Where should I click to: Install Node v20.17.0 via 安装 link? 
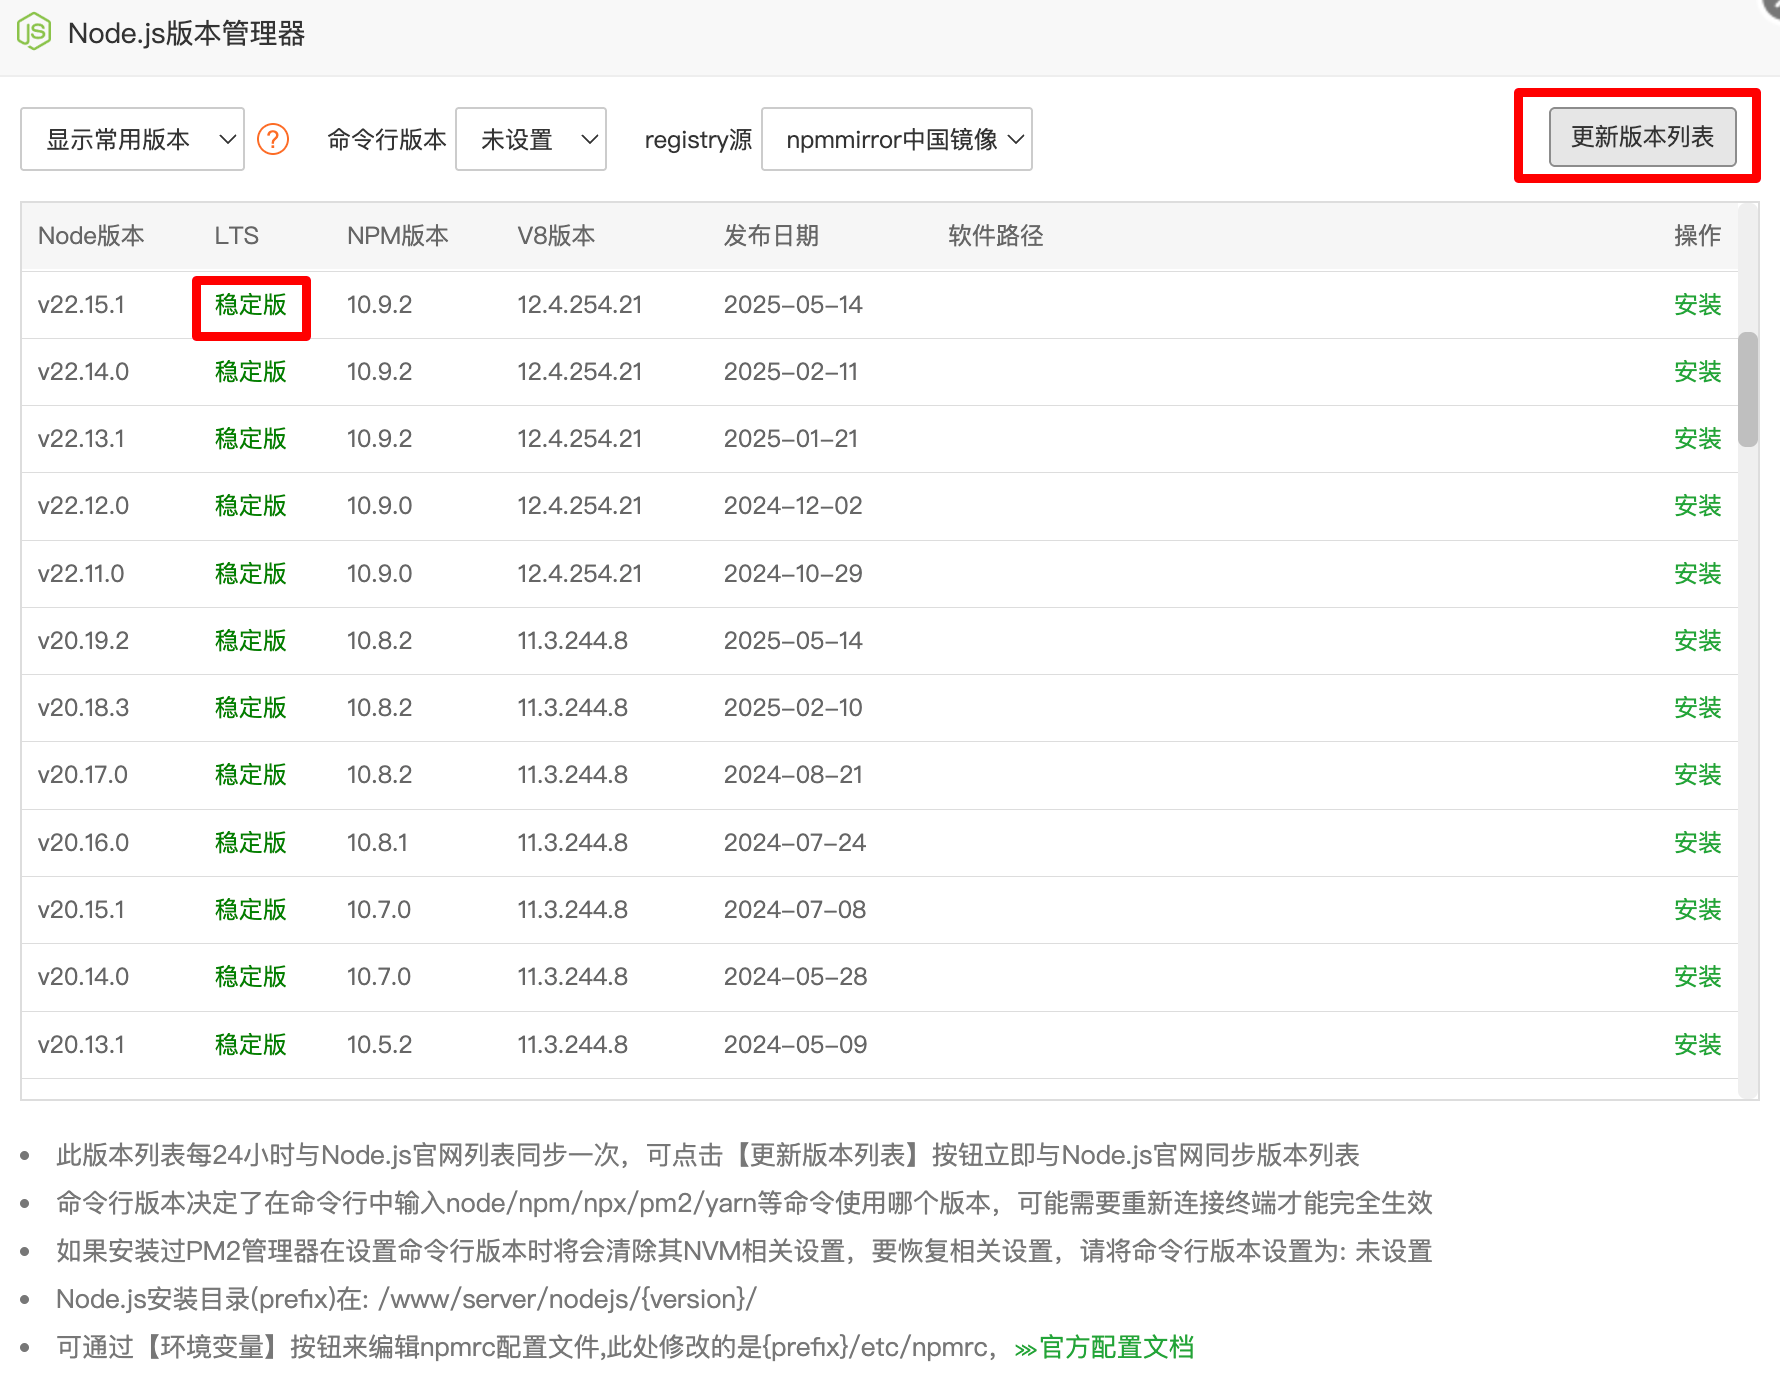click(1698, 775)
